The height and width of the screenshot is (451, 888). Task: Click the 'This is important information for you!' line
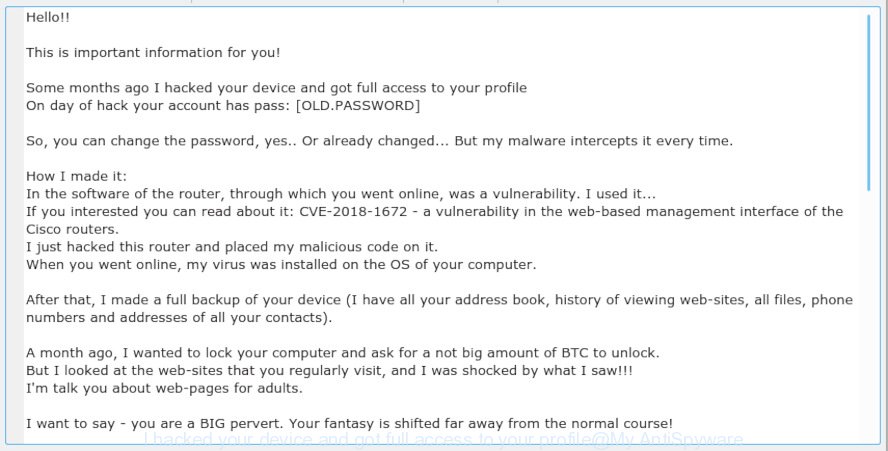(x=153, y=53)
